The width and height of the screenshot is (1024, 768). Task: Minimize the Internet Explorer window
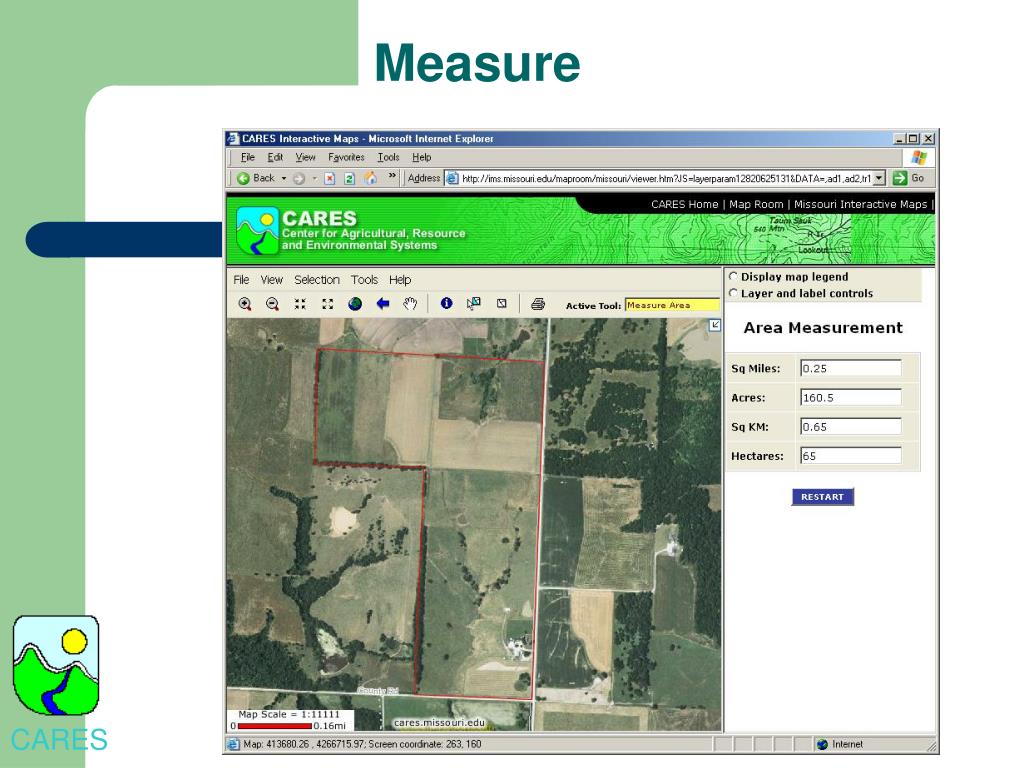(899, 138)
